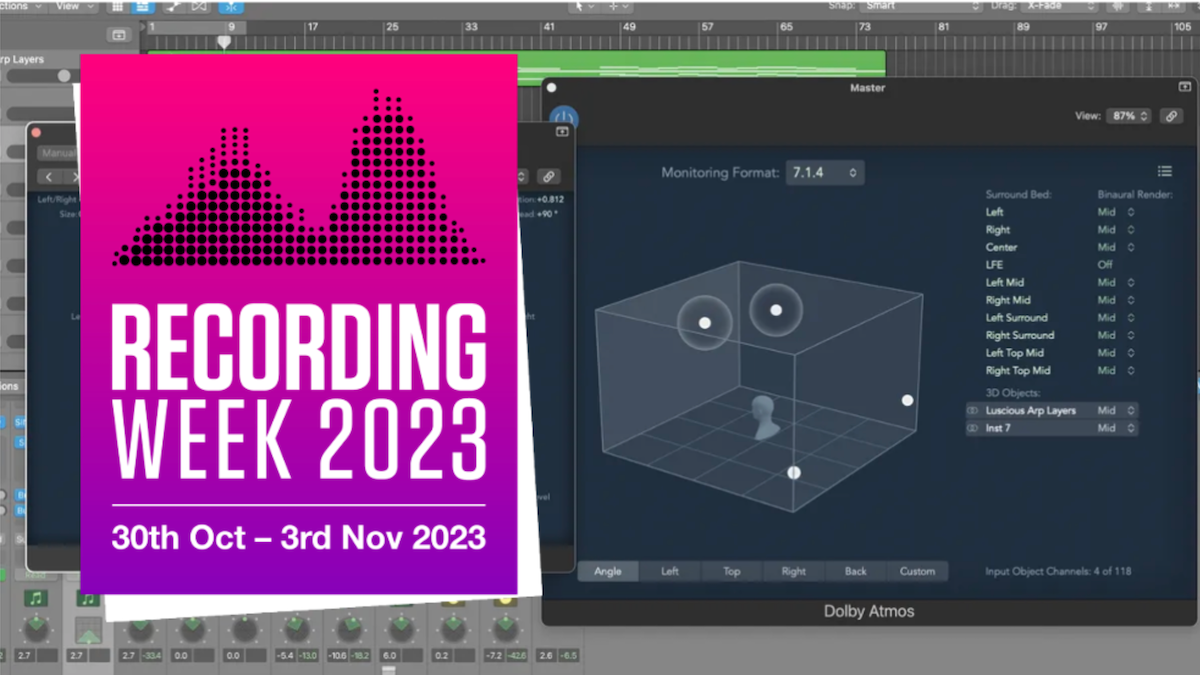Viewport: 1200px width, 675px height.
Task: Click the Luscious Arp Layers object name
Action: tap(1030, 411)
